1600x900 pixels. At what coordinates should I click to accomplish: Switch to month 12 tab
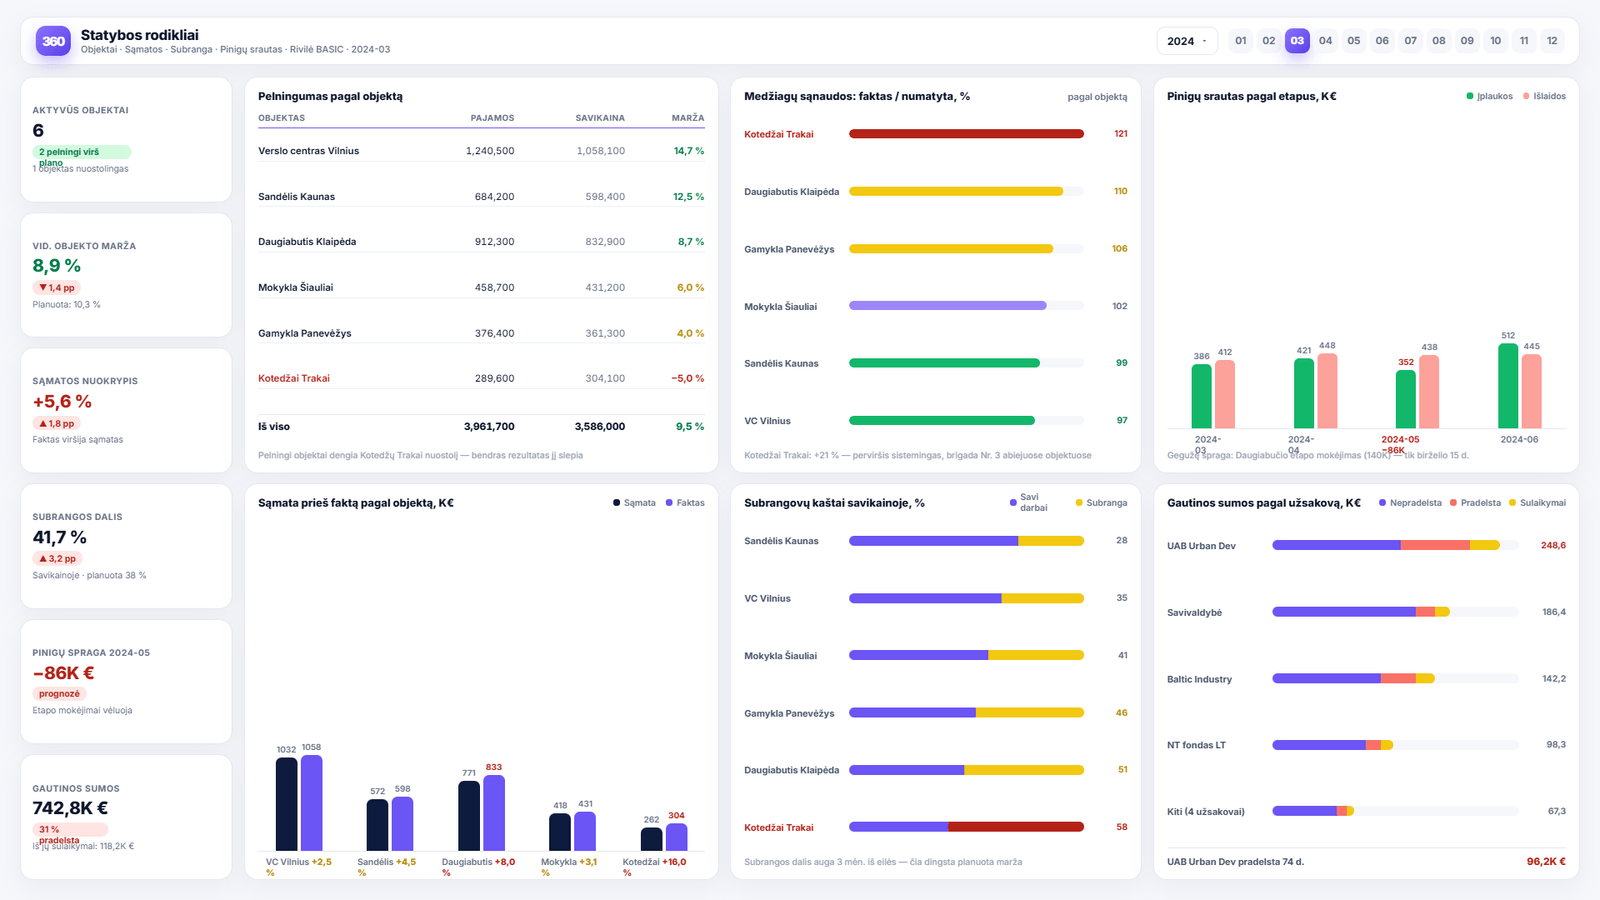pyautogui.click(x=1552, y=41)
